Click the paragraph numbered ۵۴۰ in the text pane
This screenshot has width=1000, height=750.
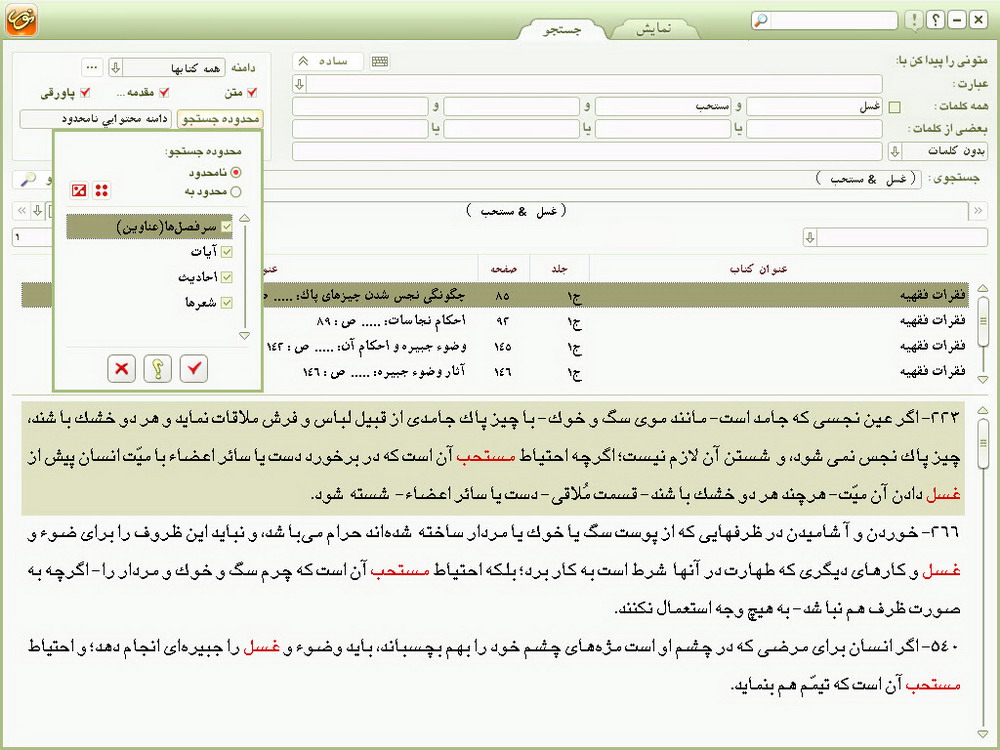pos(493,666)
